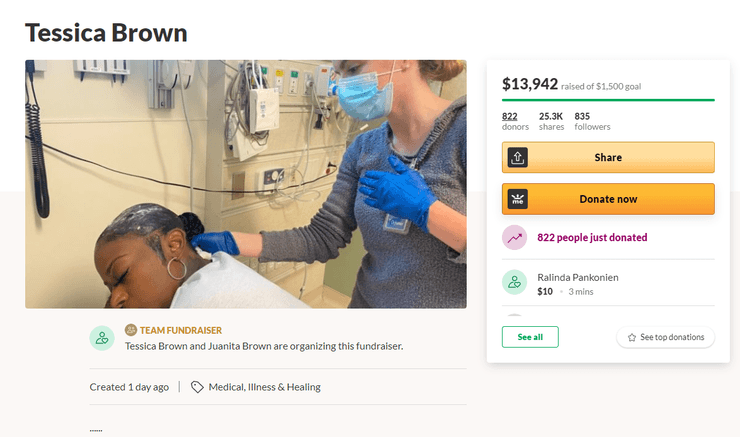Click the share upload icon
Image resolution: width=740 pixels, height=437 pixels.
click(x=518, y=158)
